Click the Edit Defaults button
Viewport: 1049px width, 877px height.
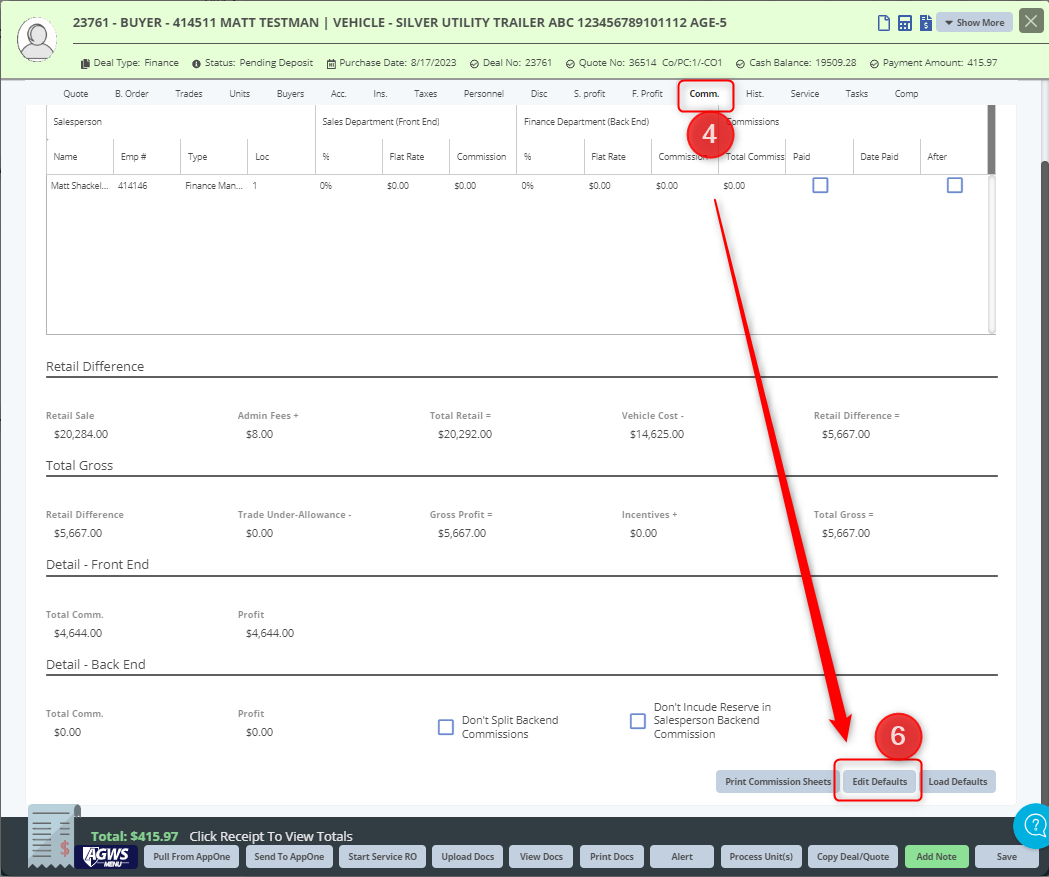point(879,781)
